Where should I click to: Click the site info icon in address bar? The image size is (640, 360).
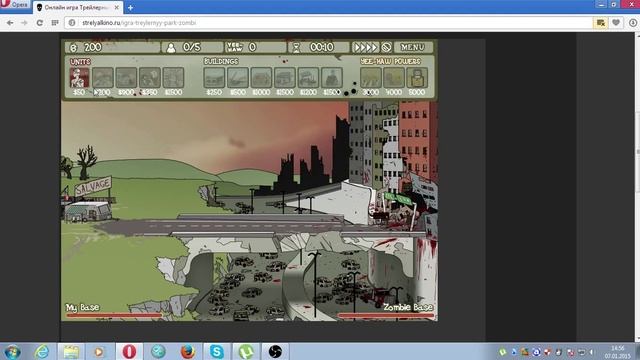[72, 23]
